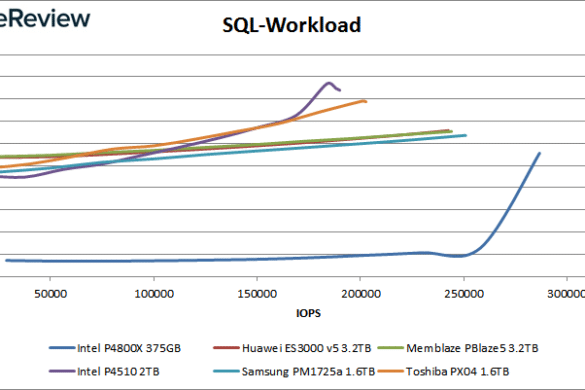Click the 250000 axis tick label
Viewport: 585px width, 390px height.
tap(464, 294)
